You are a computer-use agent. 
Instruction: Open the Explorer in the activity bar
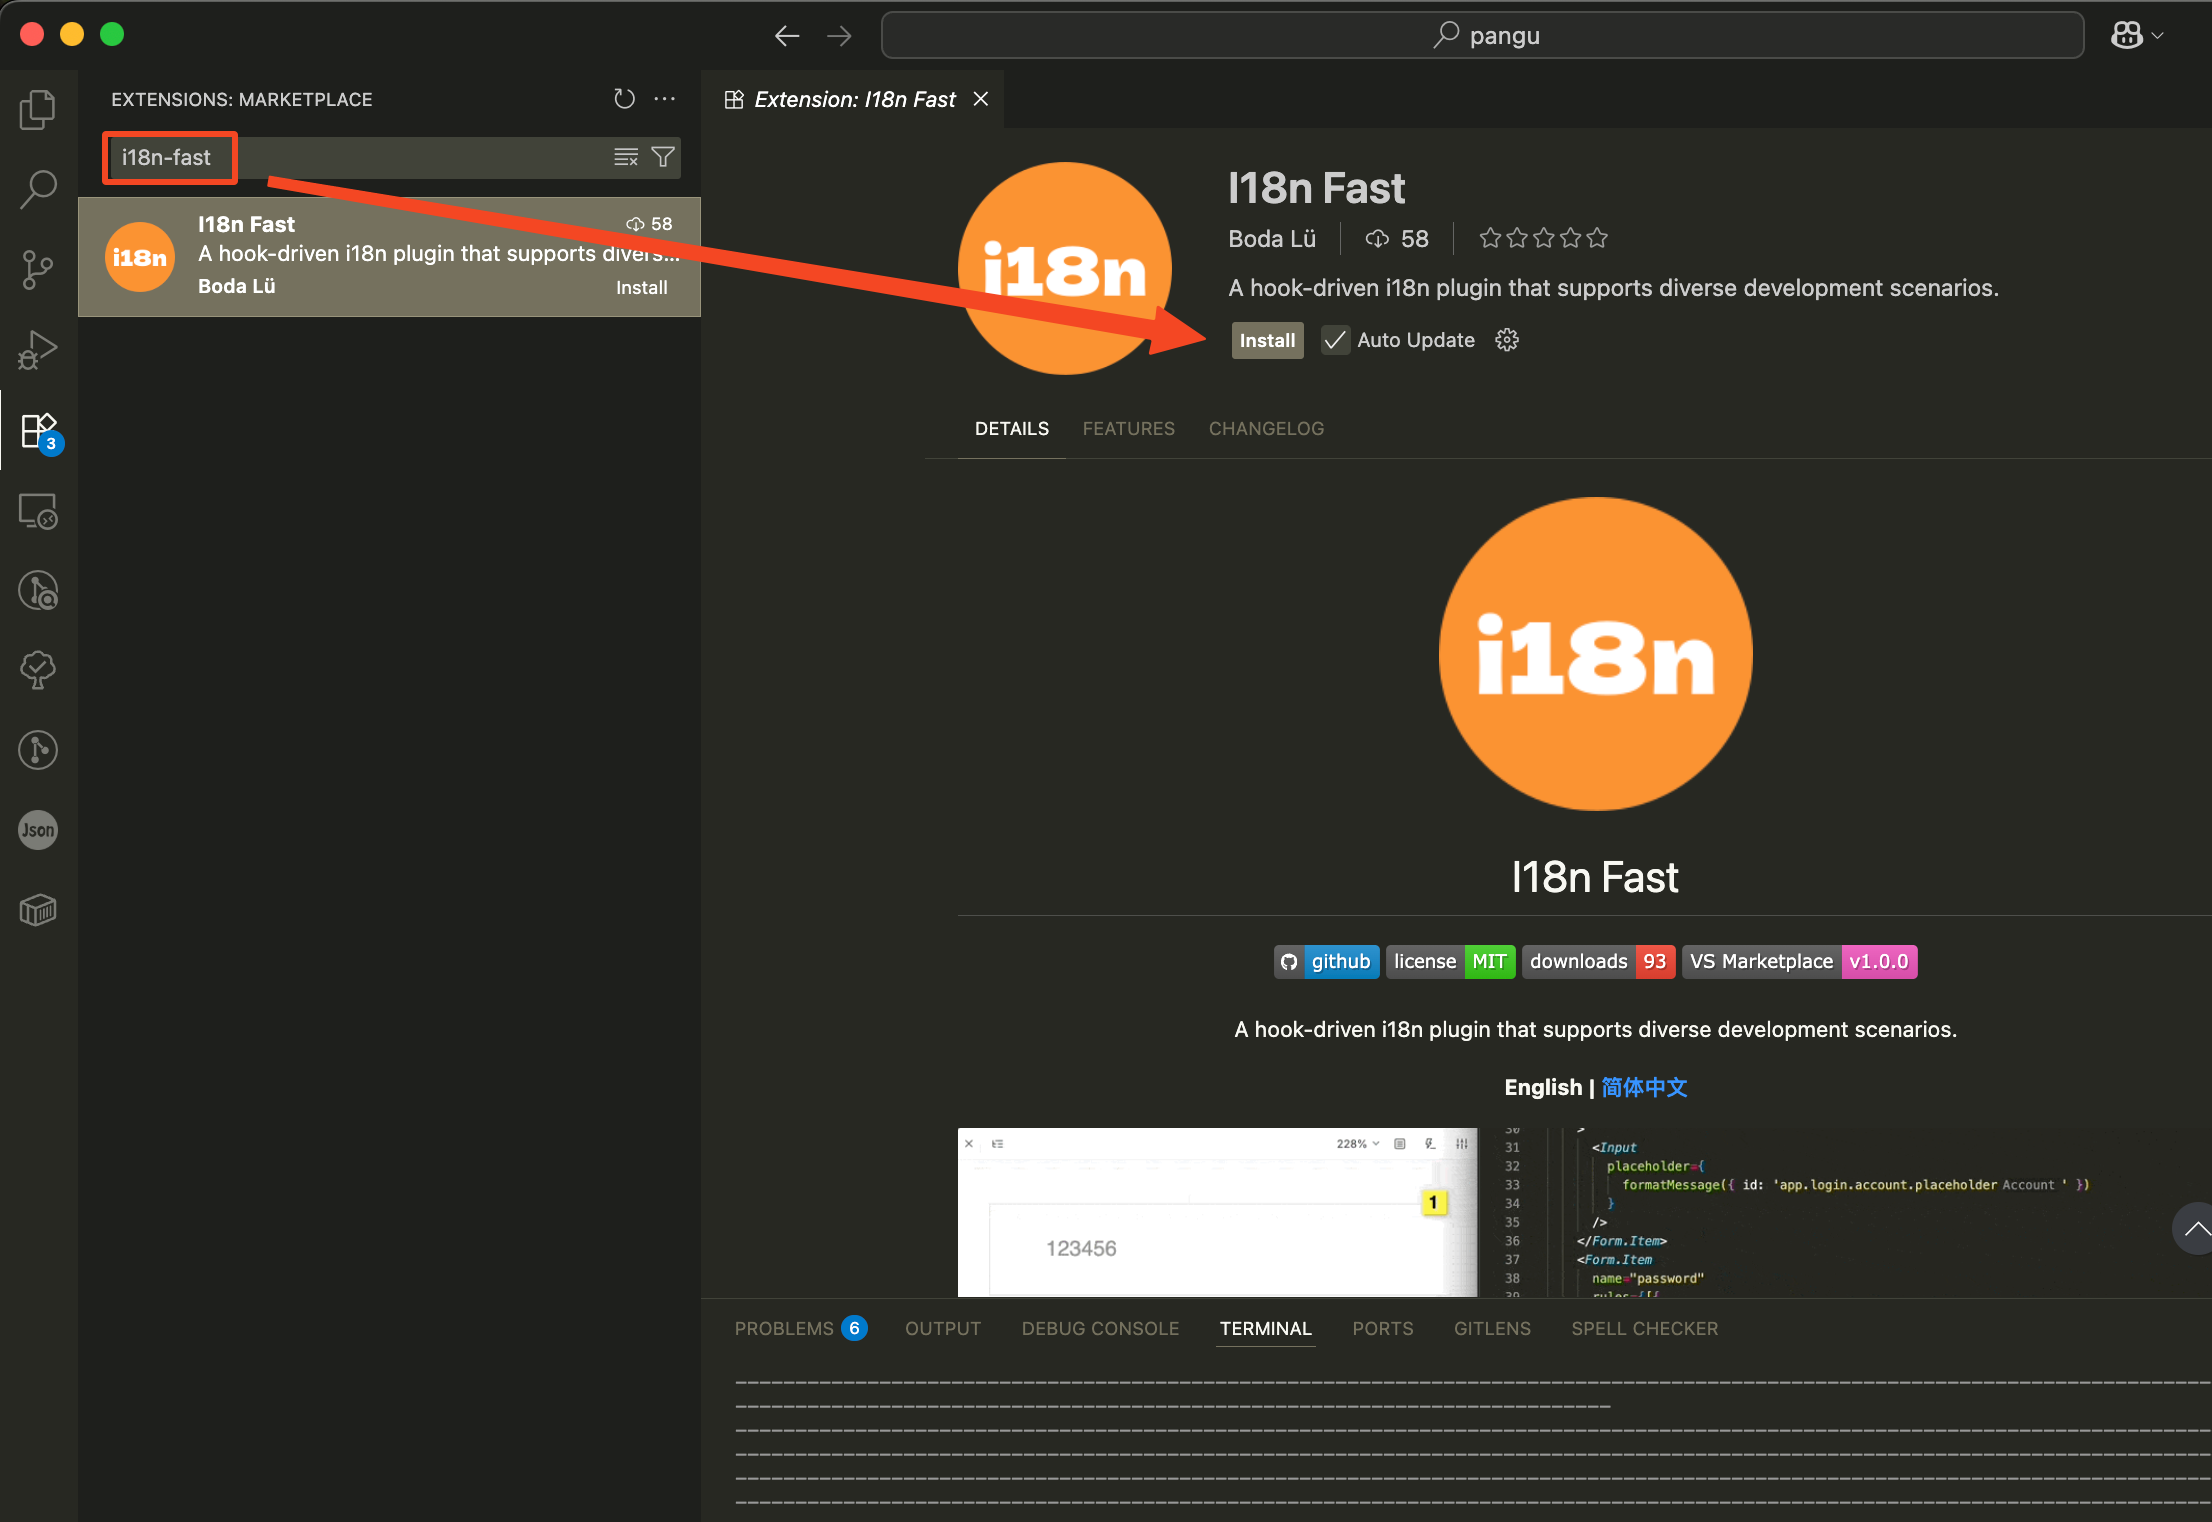pyautogui.click(x=38, y=110)
